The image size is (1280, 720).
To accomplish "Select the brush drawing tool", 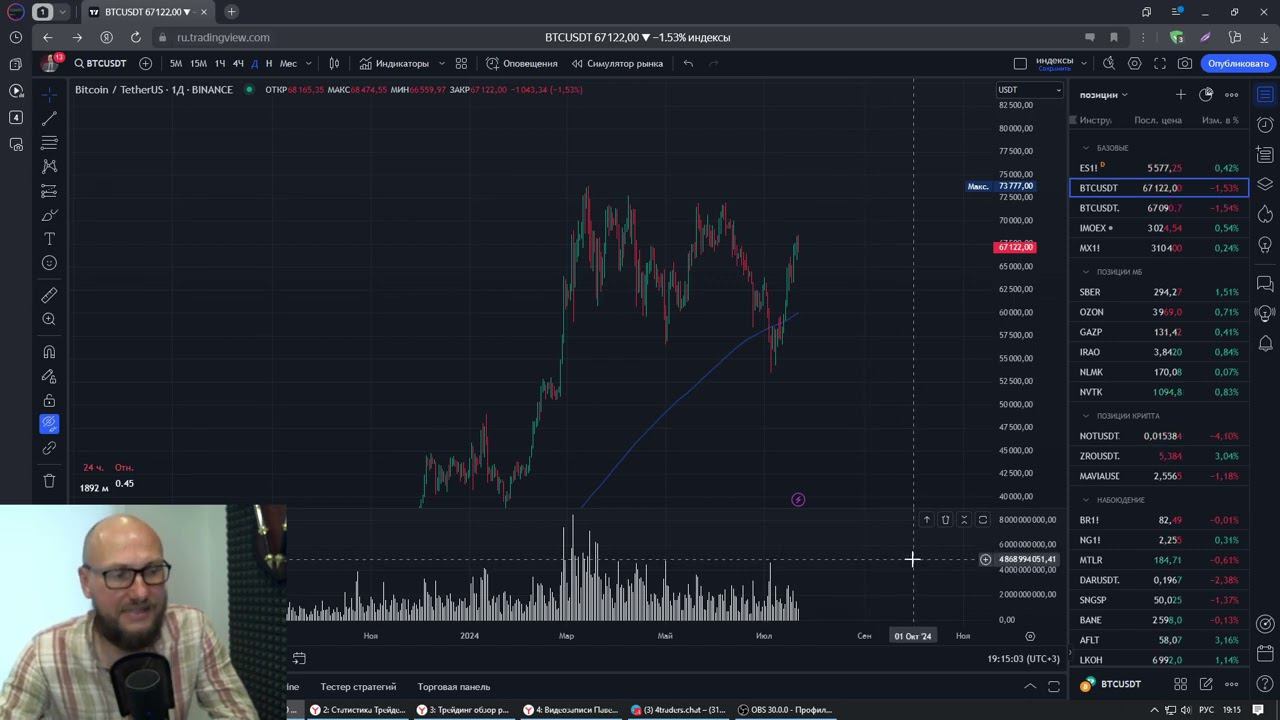I will coord(49,215).
